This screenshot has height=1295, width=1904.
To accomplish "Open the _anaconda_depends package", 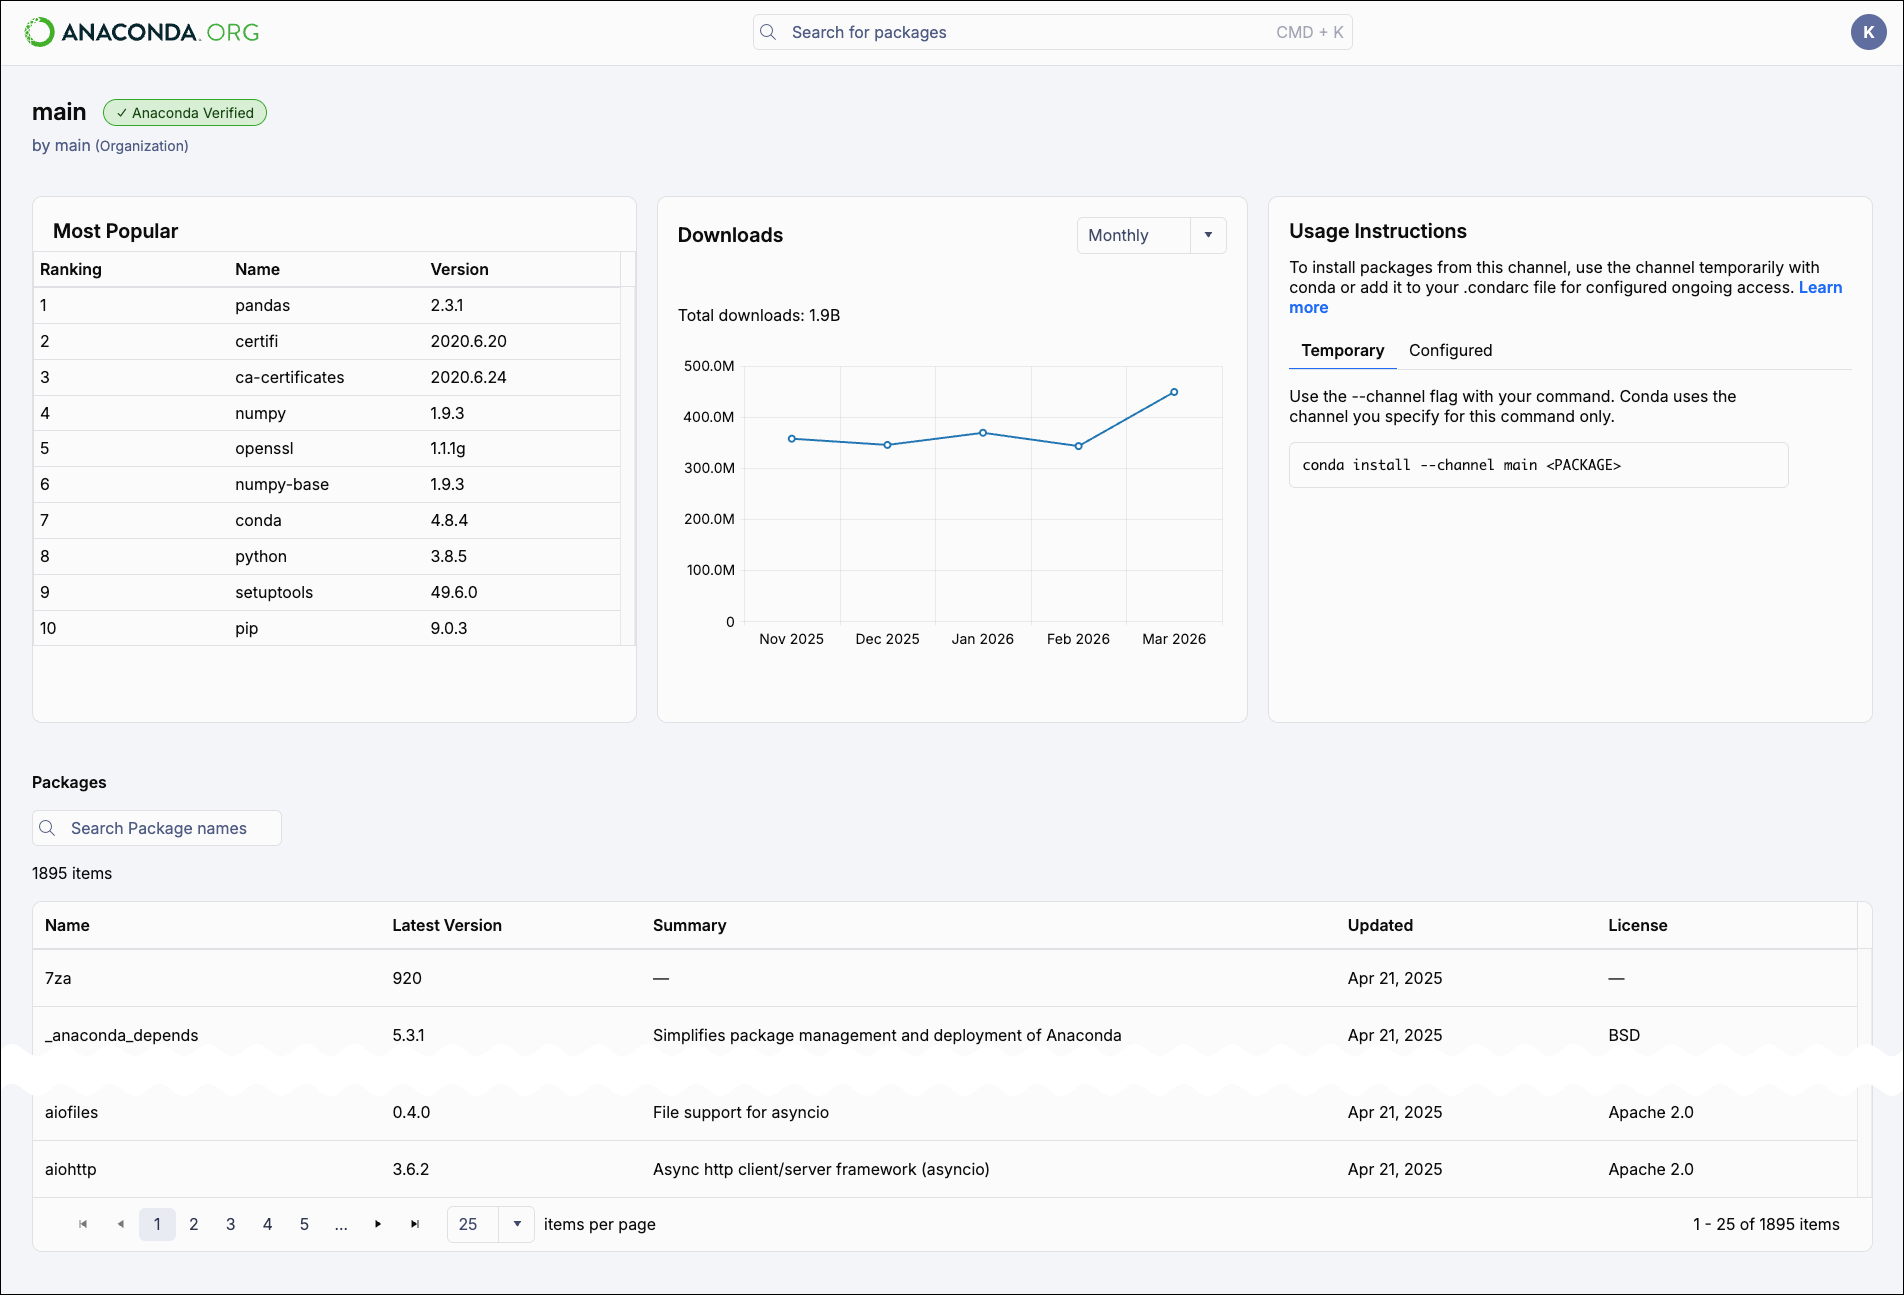I will click(121, 1035).
